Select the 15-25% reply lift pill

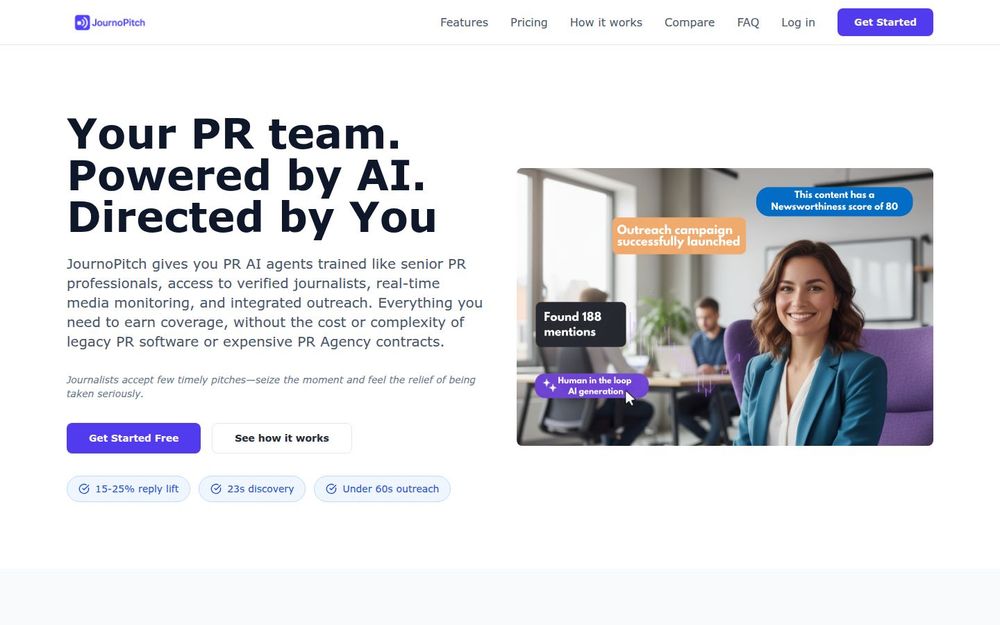[128, 489]
